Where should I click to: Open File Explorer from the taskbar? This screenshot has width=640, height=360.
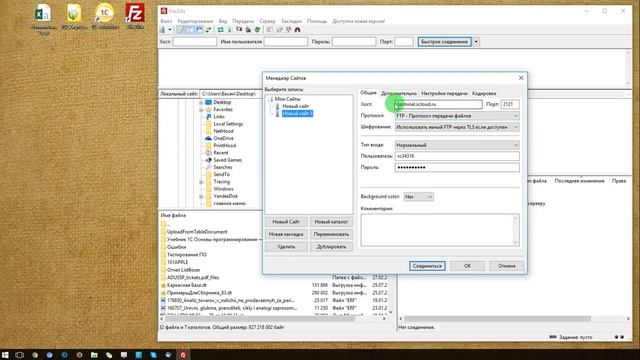pos(94,355)
